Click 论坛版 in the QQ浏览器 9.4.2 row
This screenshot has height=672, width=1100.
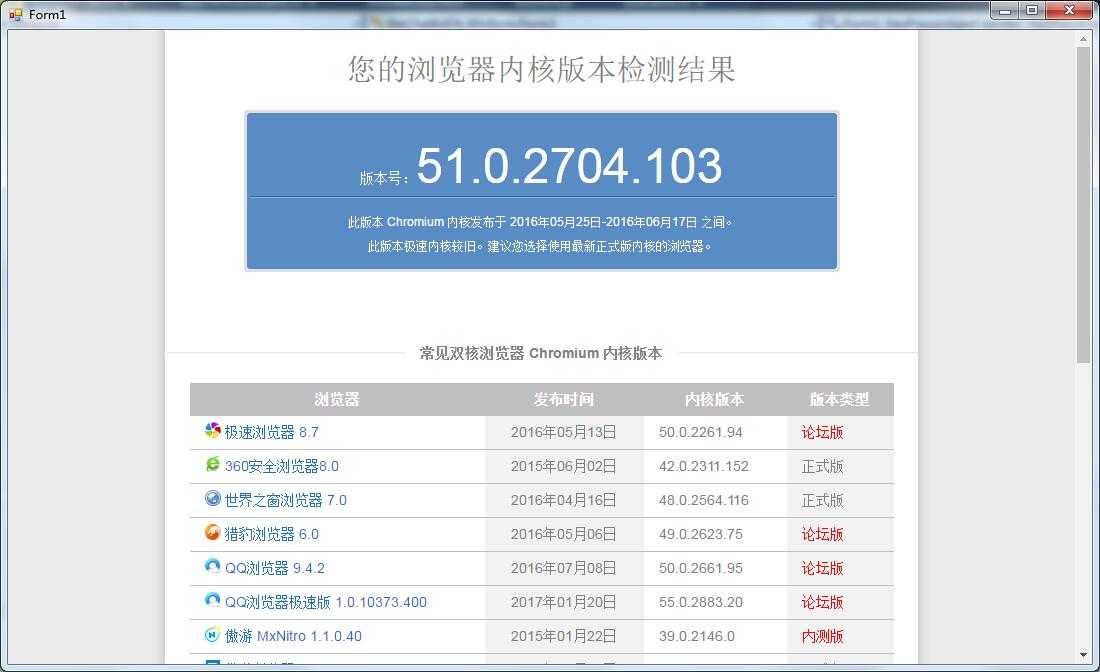coord(823,568)
